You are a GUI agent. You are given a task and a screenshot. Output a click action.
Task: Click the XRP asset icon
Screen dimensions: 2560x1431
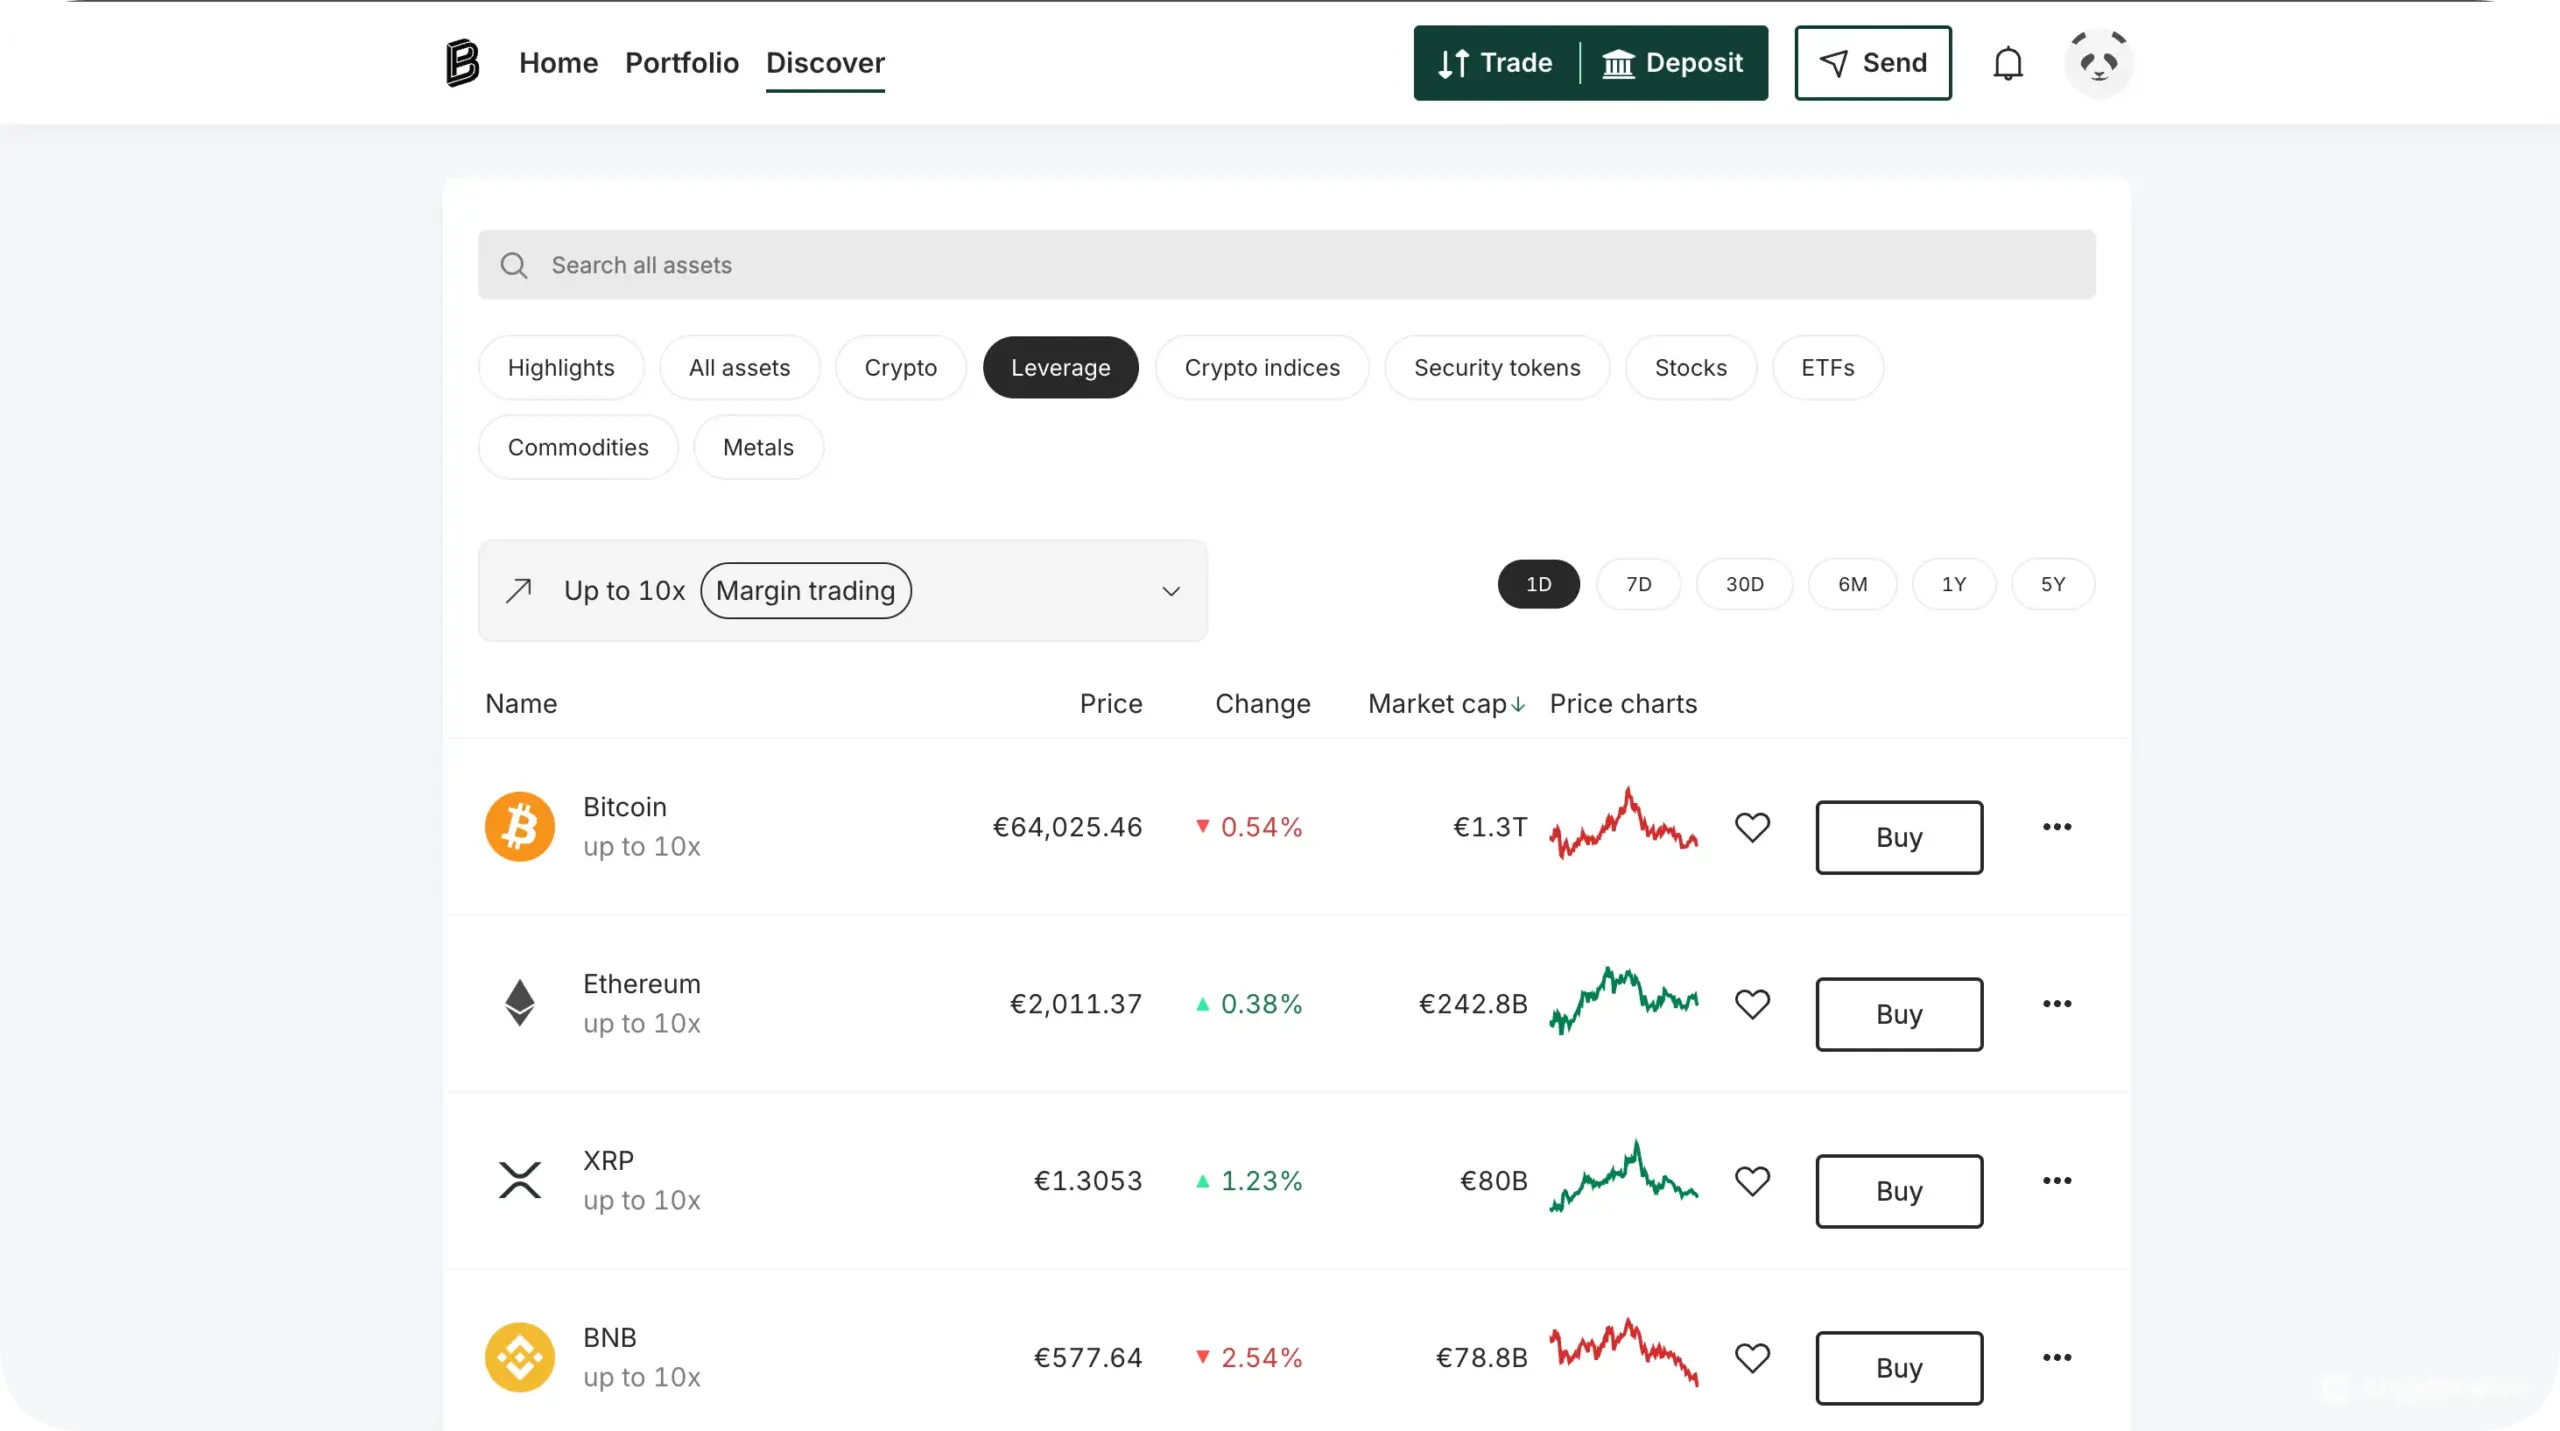519,1180
